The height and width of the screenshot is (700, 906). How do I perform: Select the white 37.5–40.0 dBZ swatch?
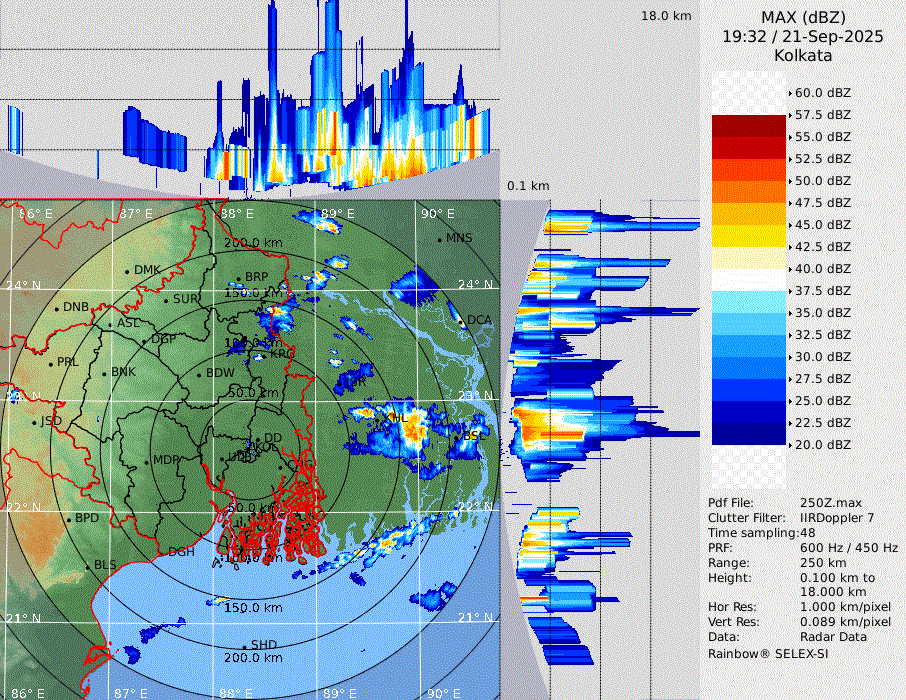point(749,280)
